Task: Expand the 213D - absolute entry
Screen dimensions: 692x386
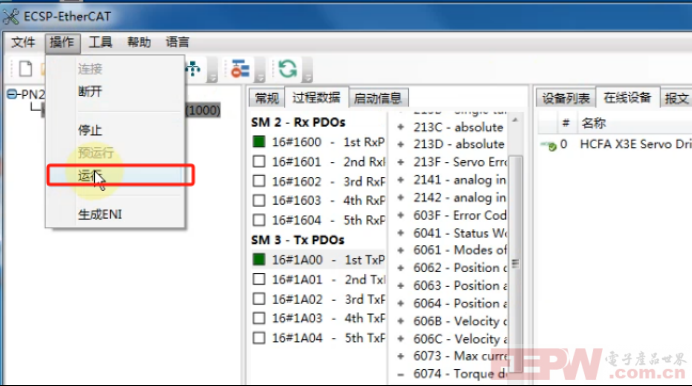Action: tap(401, 144)
